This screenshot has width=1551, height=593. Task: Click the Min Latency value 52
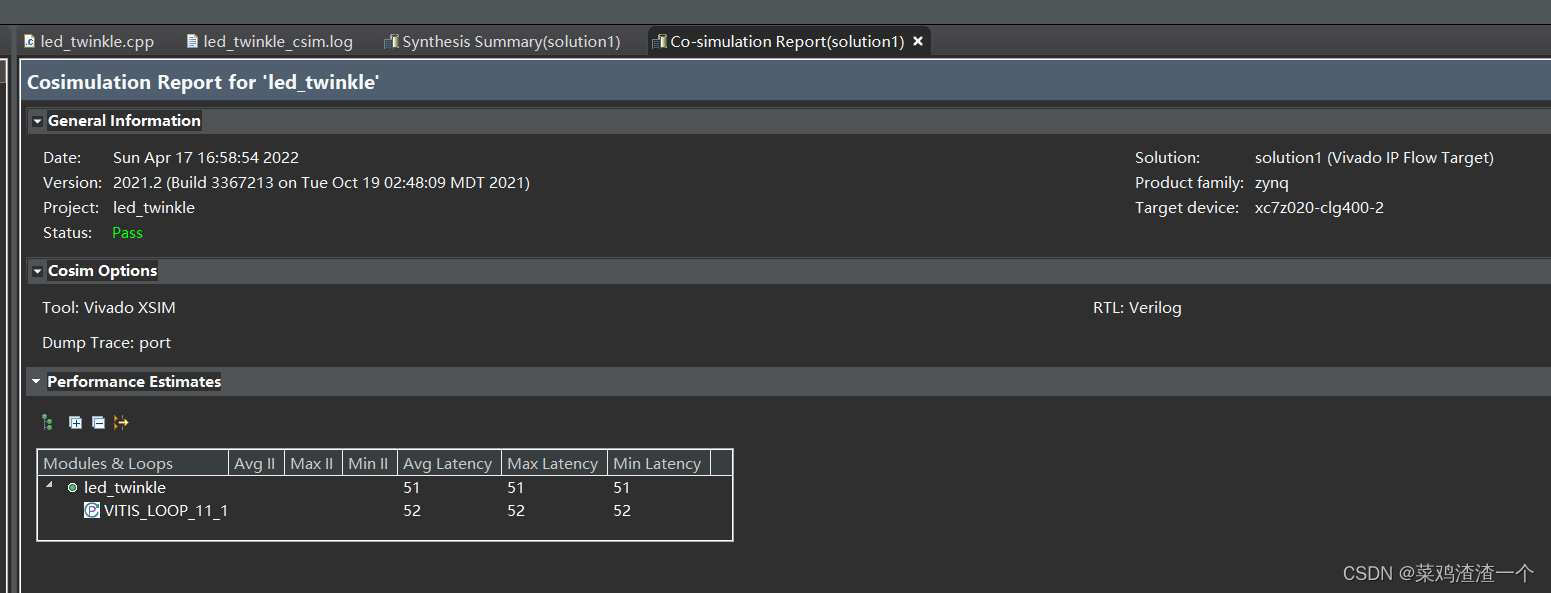[x=622, y=510]
